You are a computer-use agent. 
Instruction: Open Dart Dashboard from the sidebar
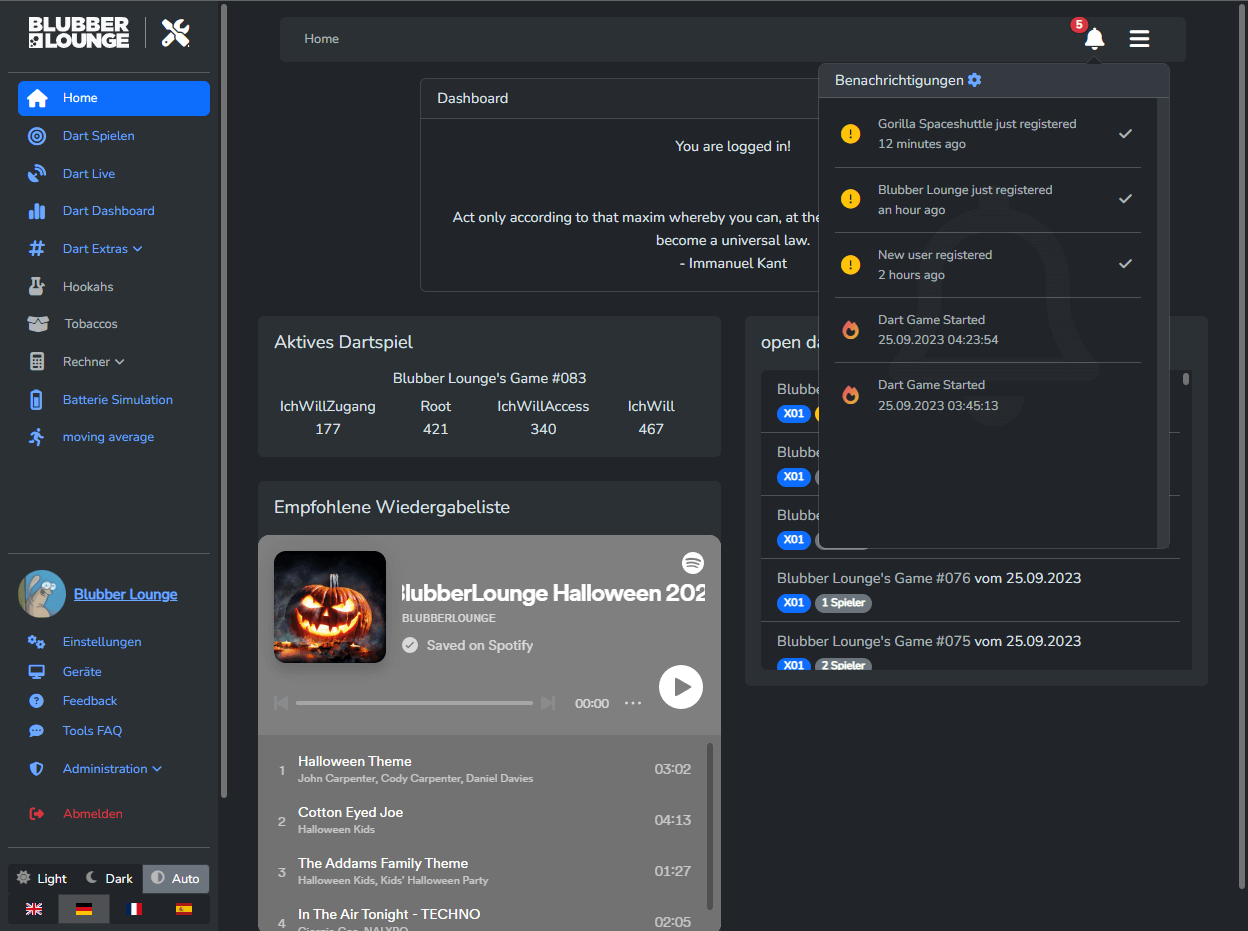108,211
